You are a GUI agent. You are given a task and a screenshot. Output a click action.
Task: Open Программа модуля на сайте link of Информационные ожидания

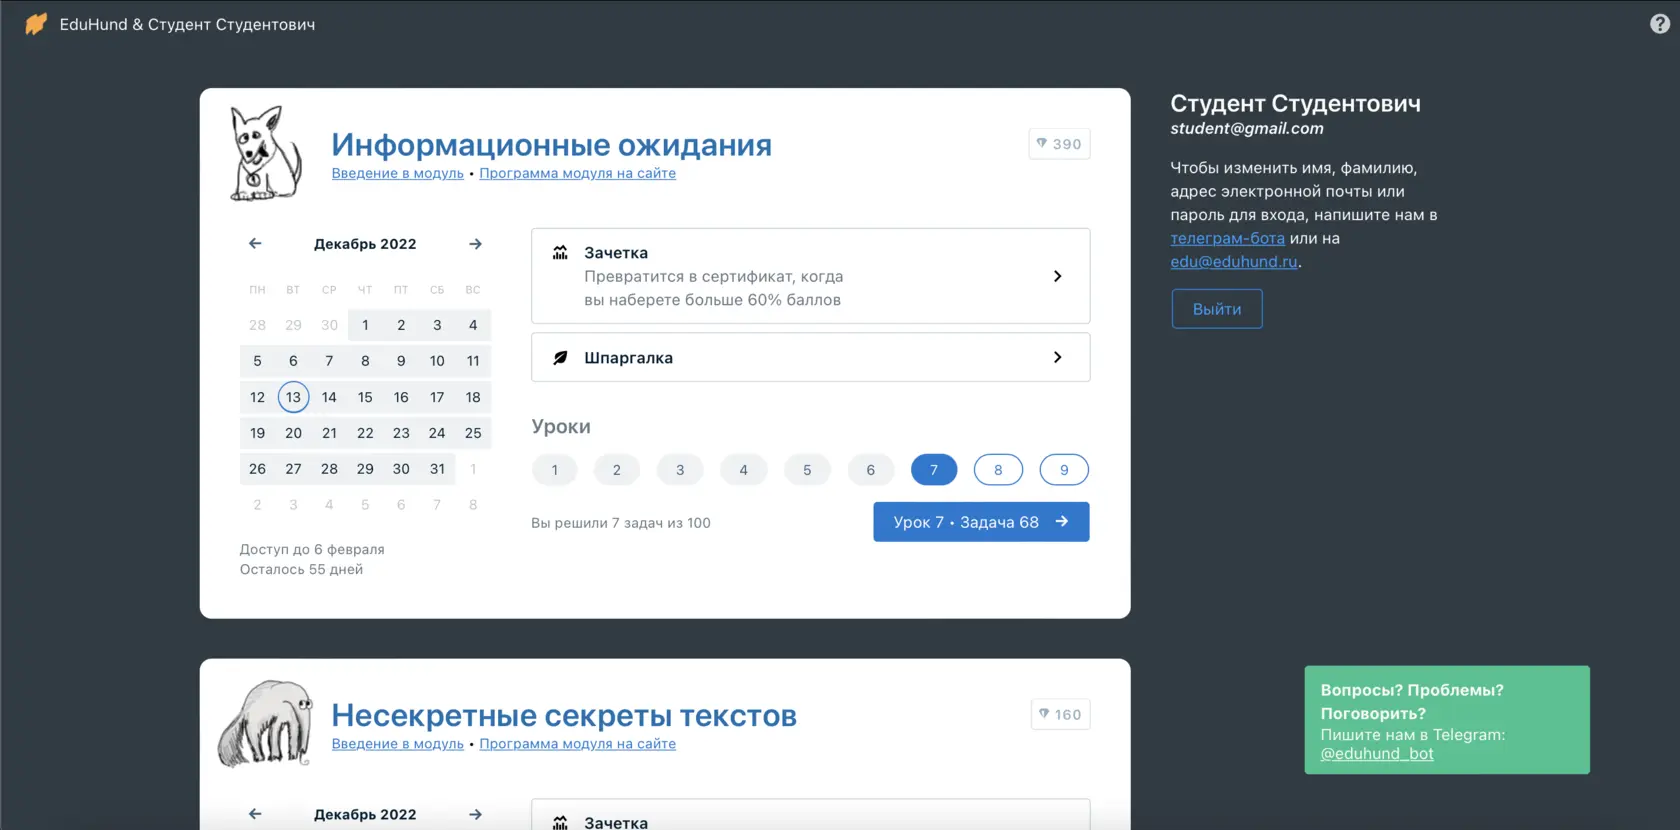click(578, 173)
